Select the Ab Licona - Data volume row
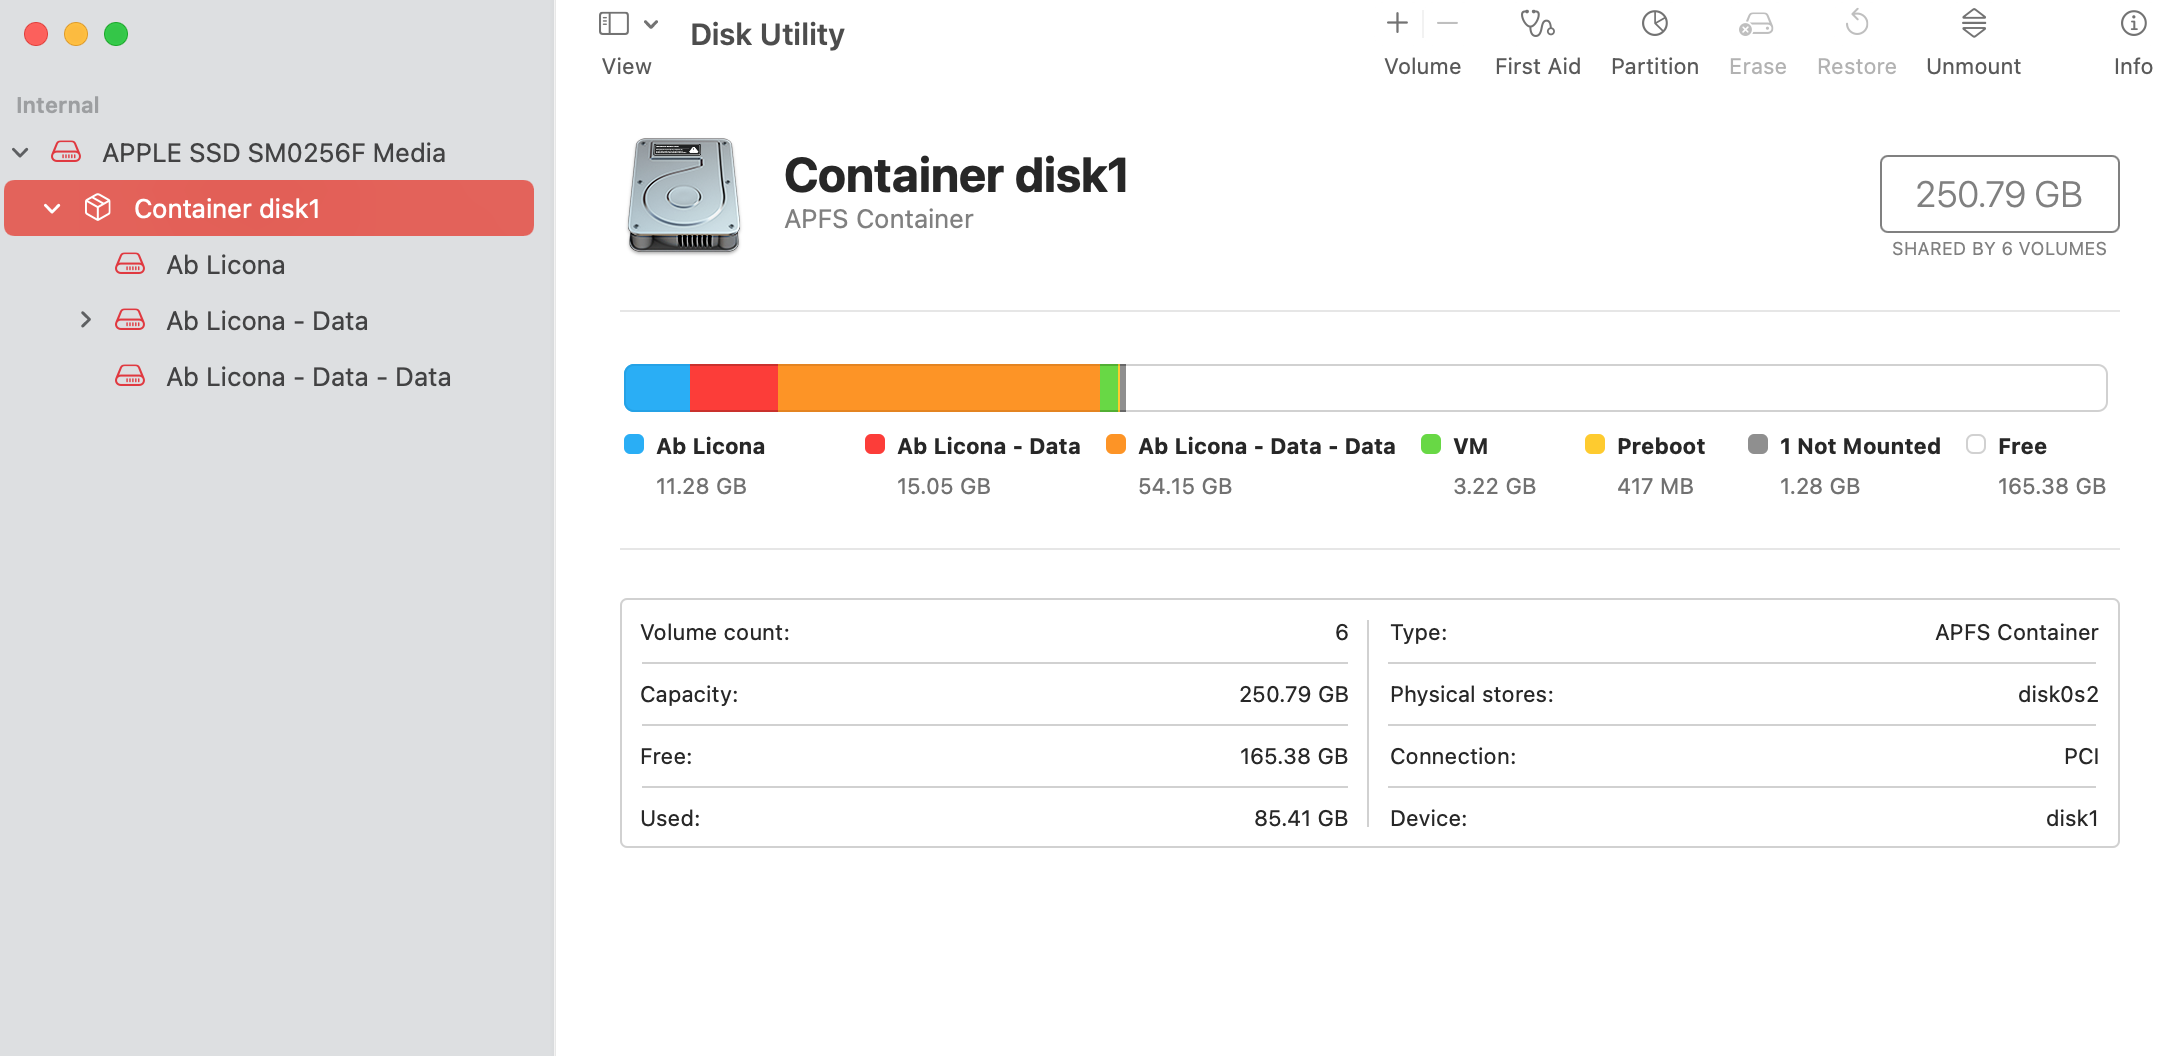 tap(269, 320)
